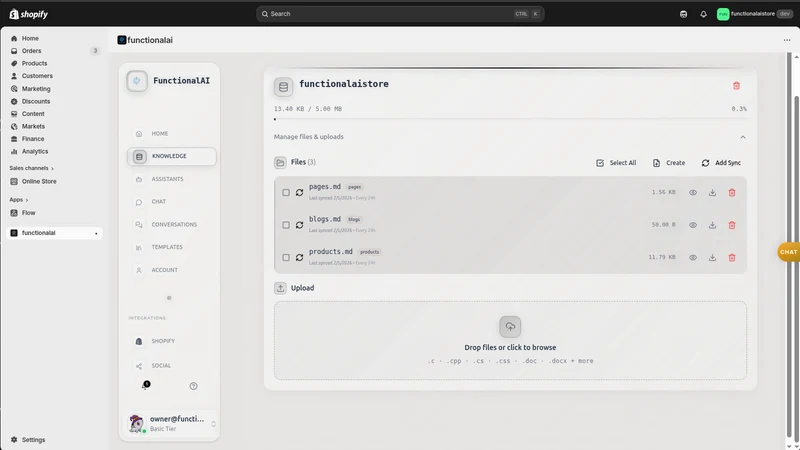This screenshot has width=800, height=450.
Task: Click sync icon for blogs.md
Action: tap(299, 225)
